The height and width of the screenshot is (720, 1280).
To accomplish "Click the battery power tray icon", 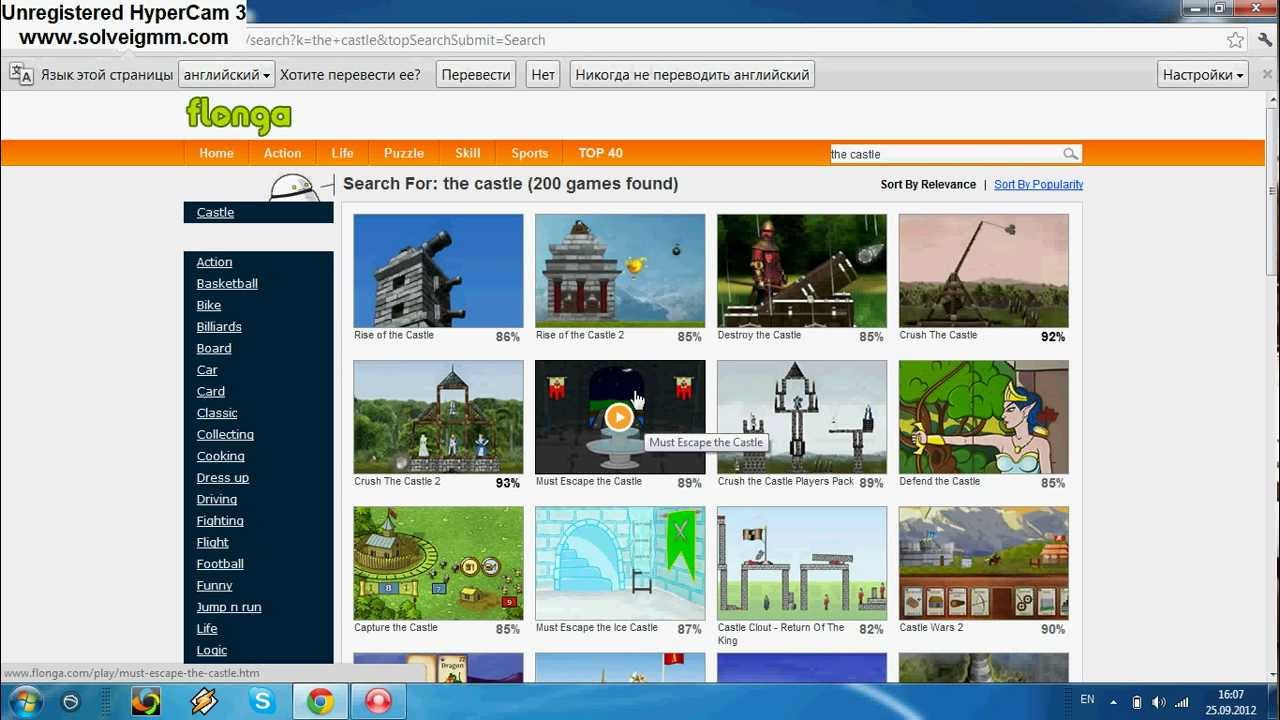I will 1137,702.
